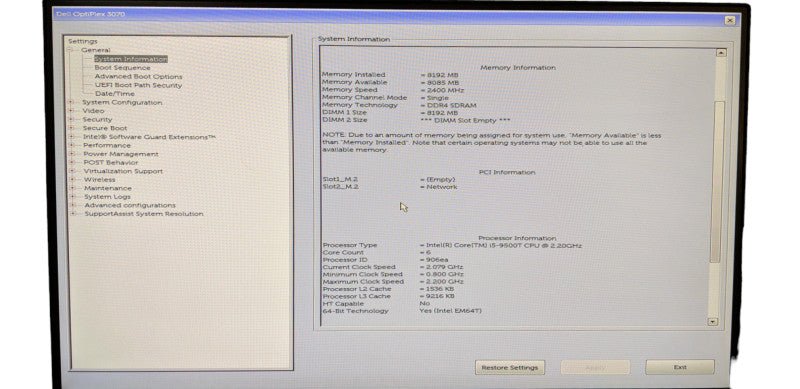Screen dimensions: 800x389
Task: Expand the Maintenance node
Action: pos(72,188)
